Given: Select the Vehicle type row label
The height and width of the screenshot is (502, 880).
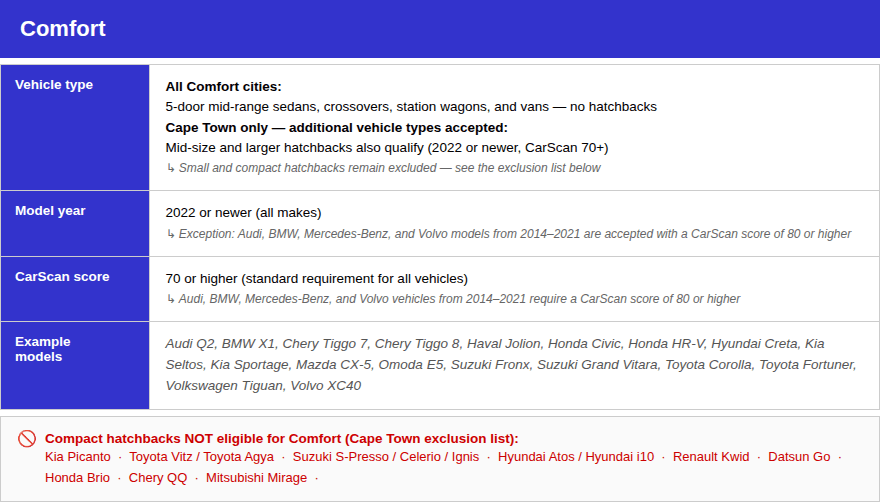Looking at the screenshot, I should click(54, 85).
